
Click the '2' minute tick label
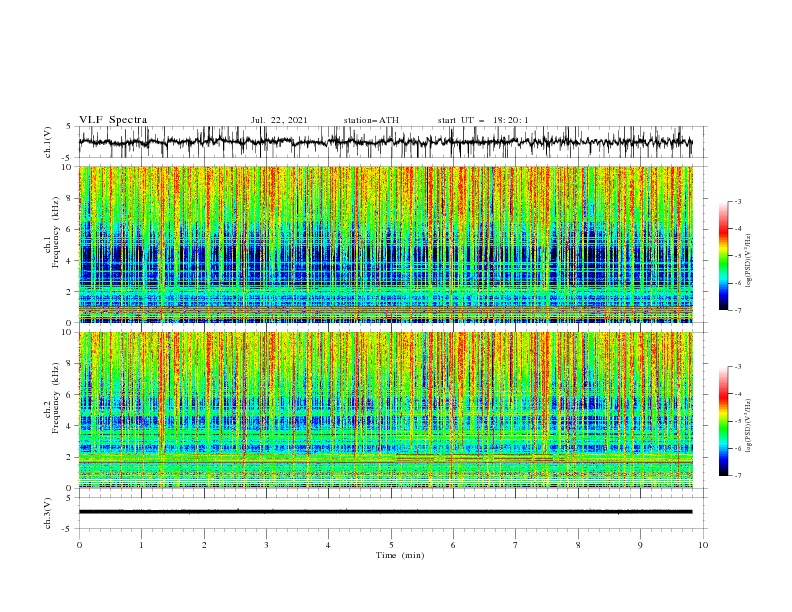[x=204, y=545]
